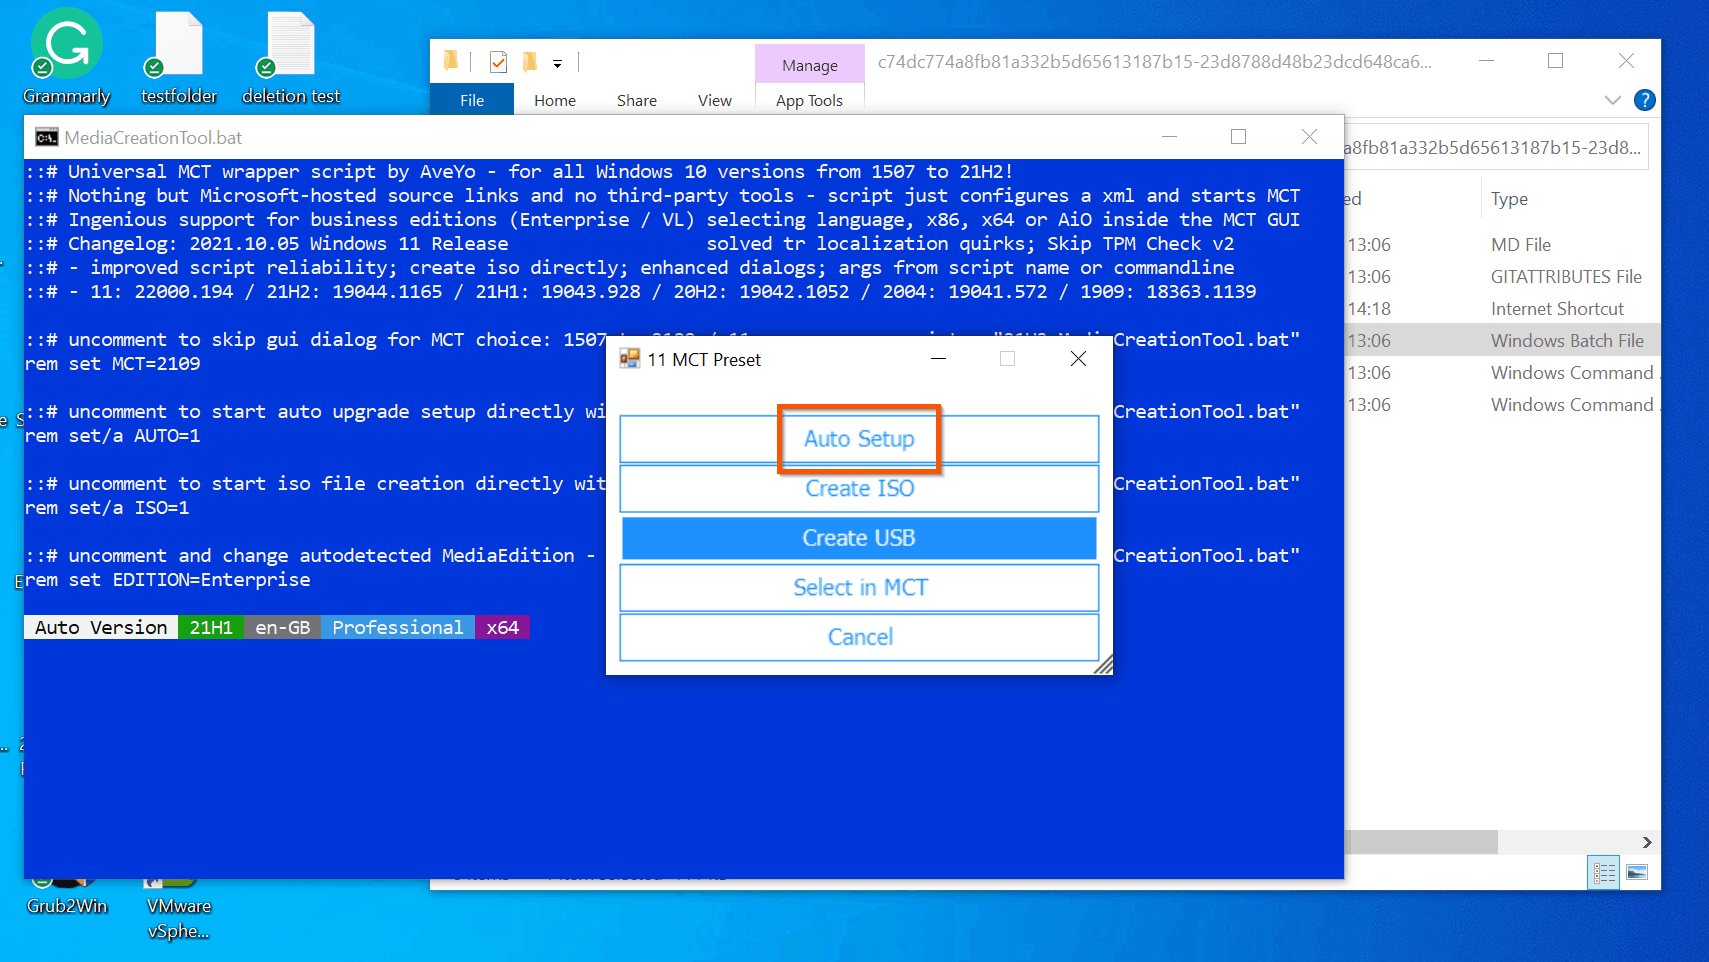
Task: Click the Explorer horizontal scrollbar right arrow
Action: [1647, 842]
